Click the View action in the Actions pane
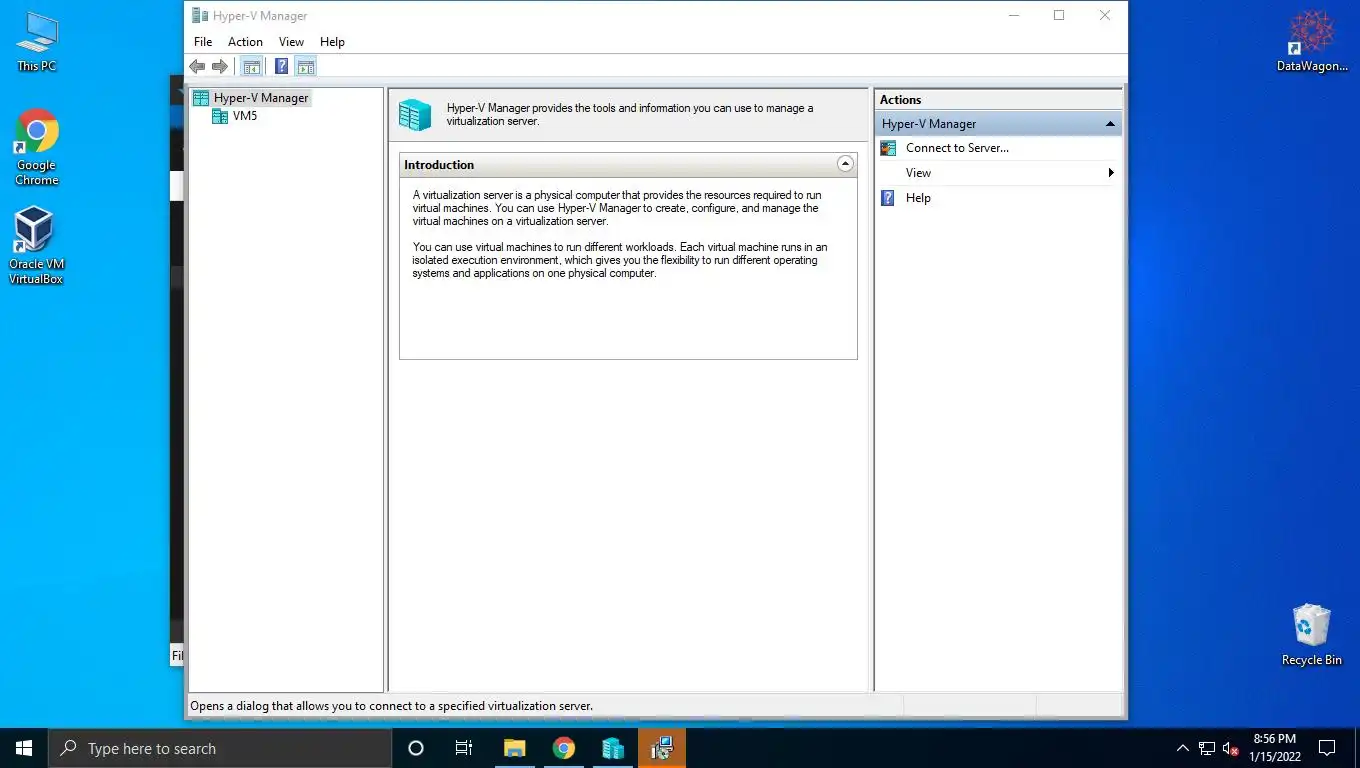The height and width of the screenshot is (768, 1360). tap(918, 173)
